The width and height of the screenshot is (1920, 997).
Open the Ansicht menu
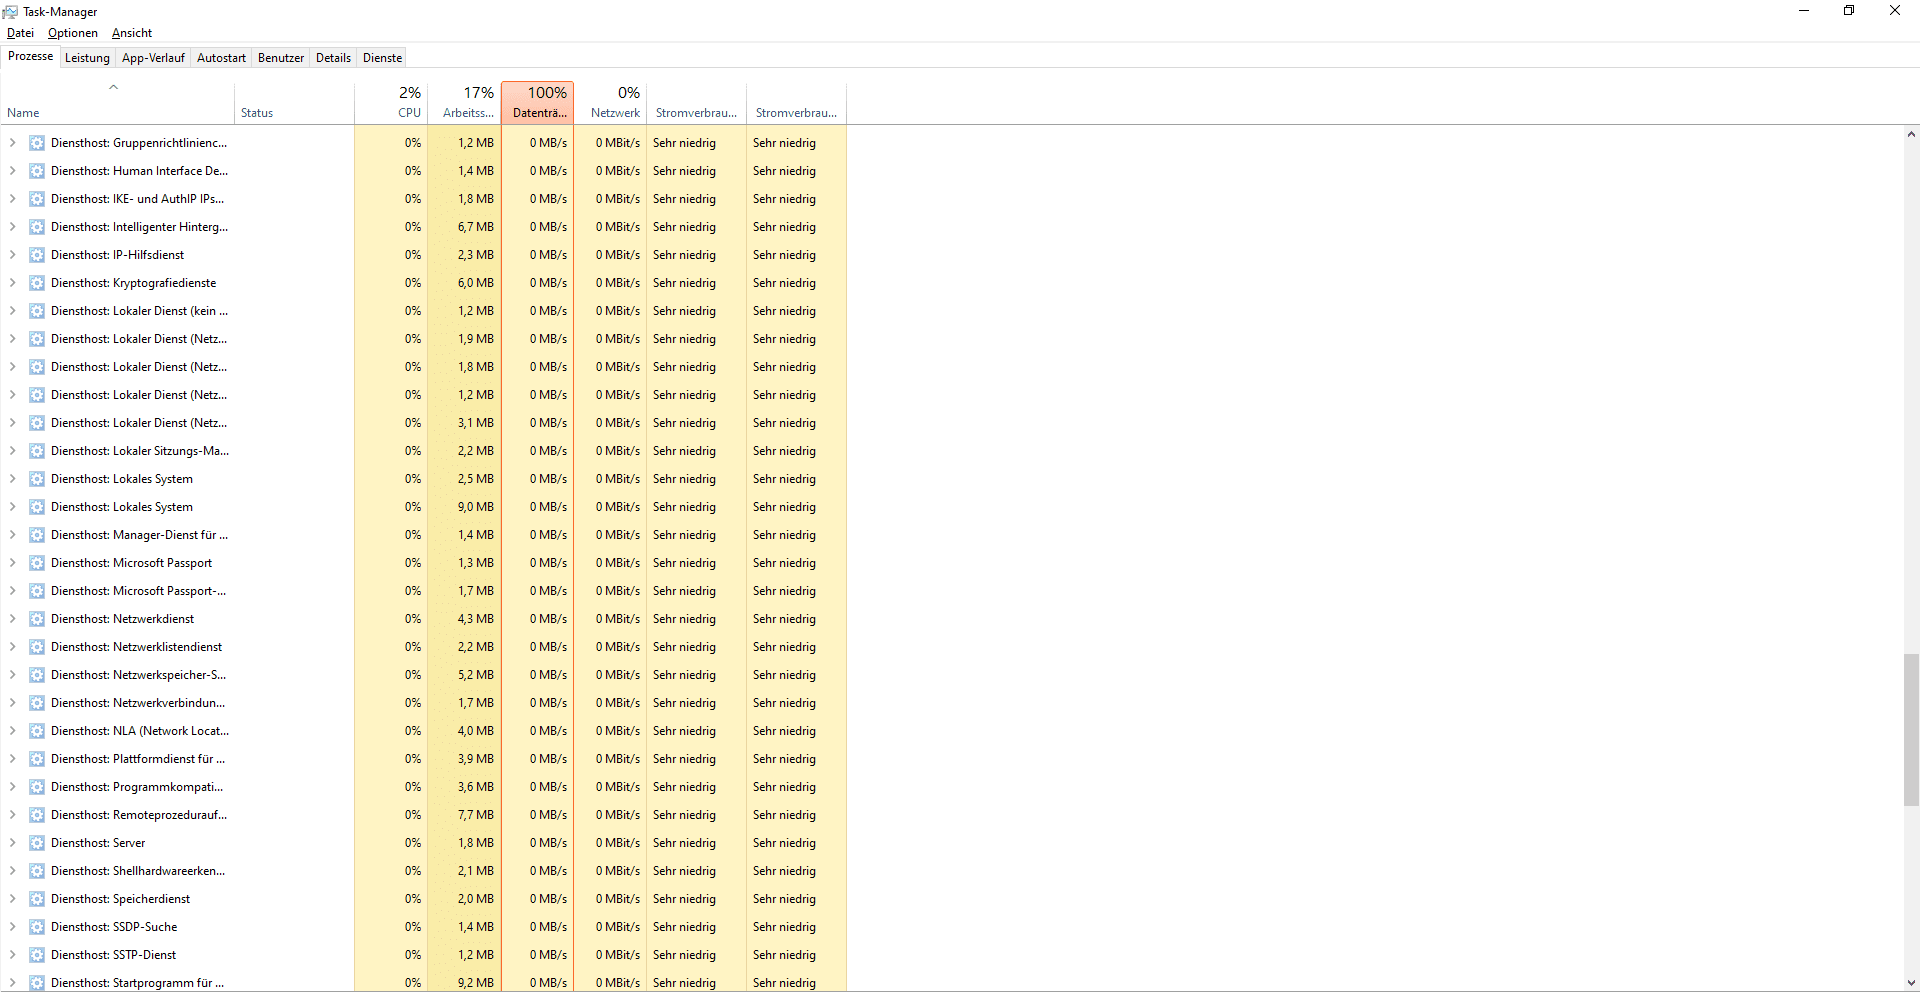point(132,33)
